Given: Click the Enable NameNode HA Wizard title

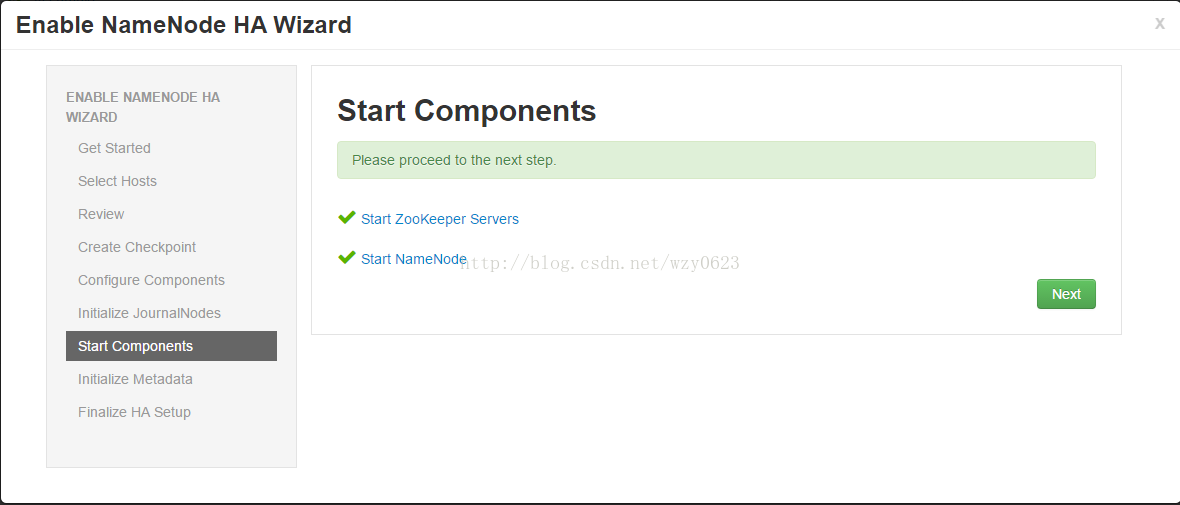Looking at the screenshot, I should pyautogui.click(x=184, y=25).
